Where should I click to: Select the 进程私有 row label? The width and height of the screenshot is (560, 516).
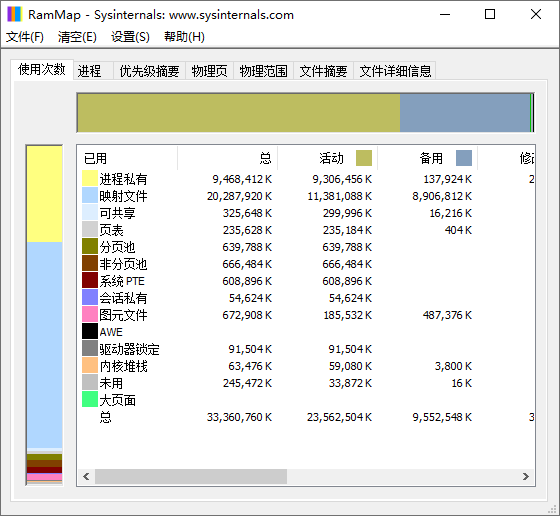pyautogui.click(x=123, y=179)
